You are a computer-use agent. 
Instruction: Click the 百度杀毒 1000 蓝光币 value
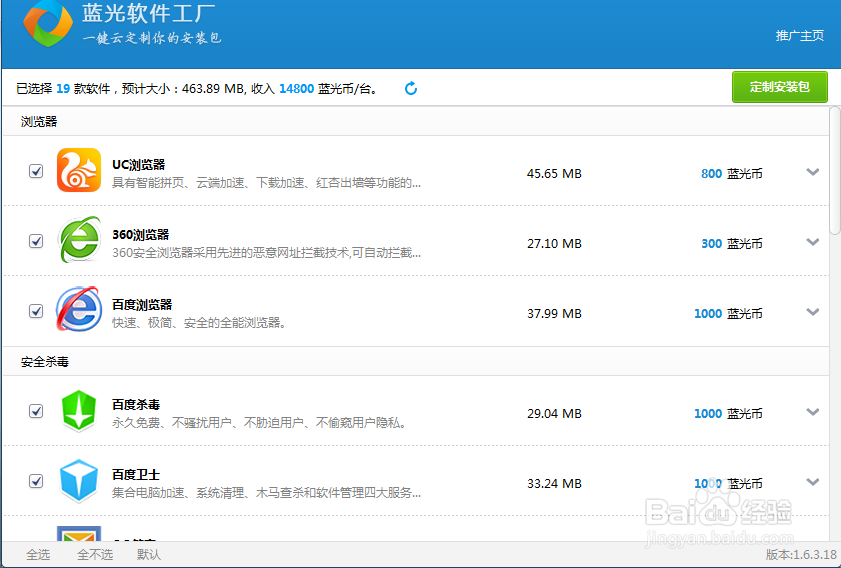[x=728, y=414]
